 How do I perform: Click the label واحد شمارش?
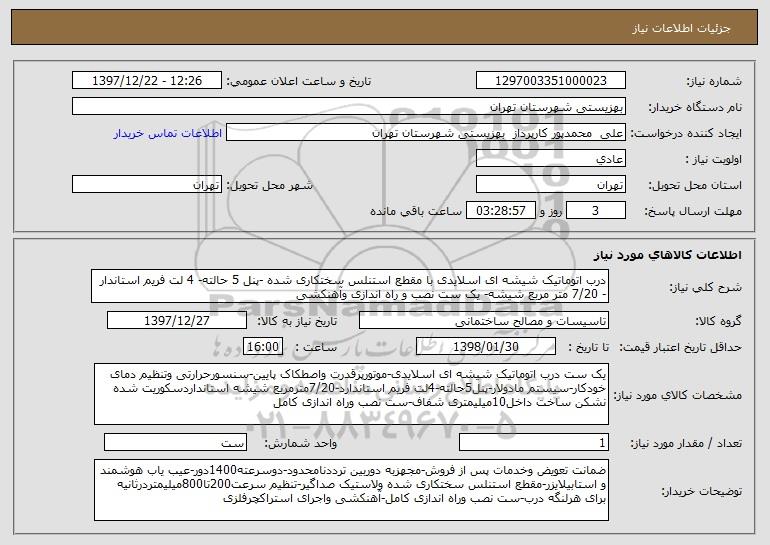click(x=301, y=443)
